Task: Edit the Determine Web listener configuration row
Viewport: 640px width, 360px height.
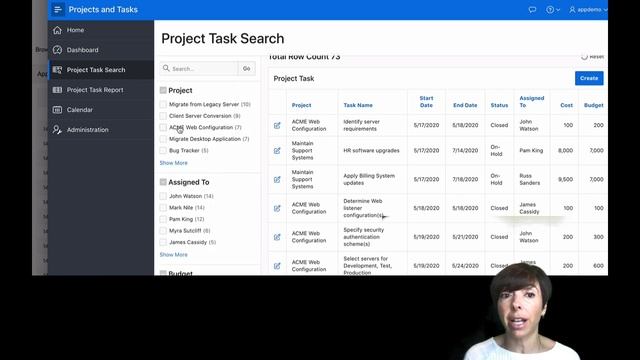Action: [x=277, y=208]
